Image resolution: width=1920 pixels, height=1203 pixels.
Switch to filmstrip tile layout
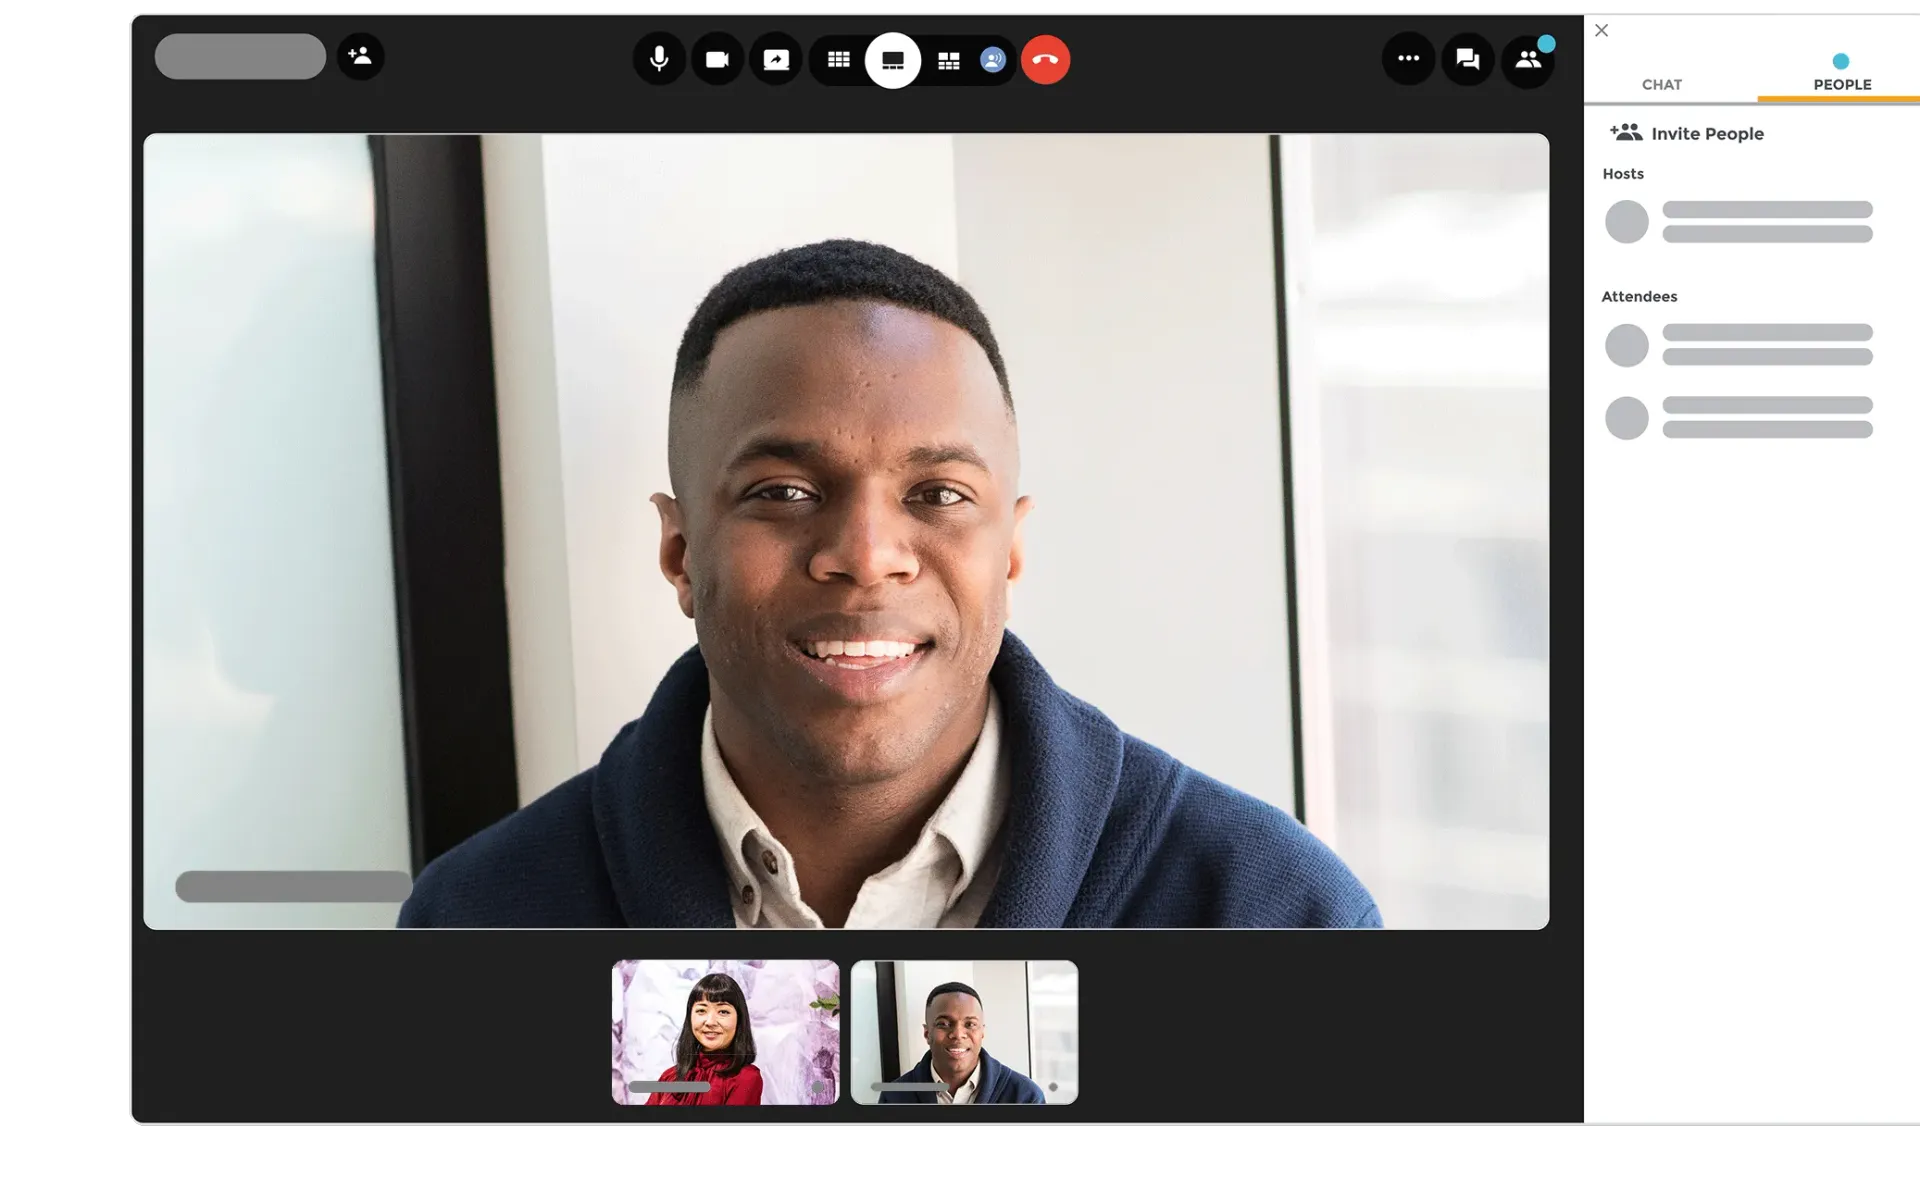(948, 59)
